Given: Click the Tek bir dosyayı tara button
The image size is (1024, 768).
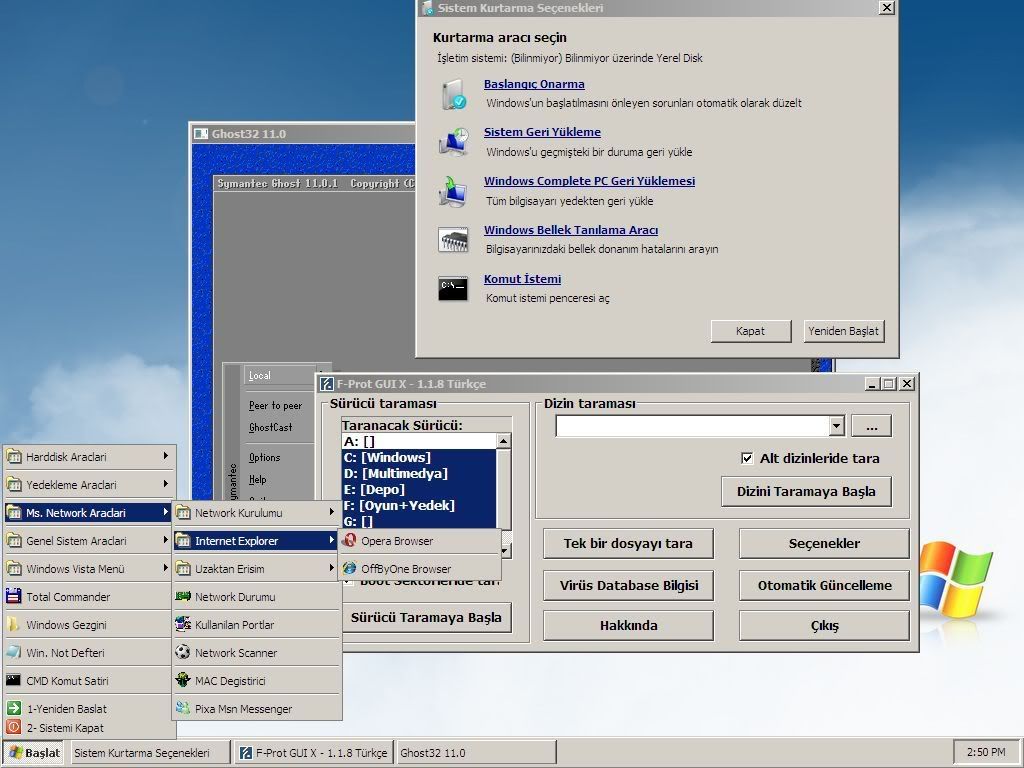Looking at the screenshot, I should (x=628, y=543).
